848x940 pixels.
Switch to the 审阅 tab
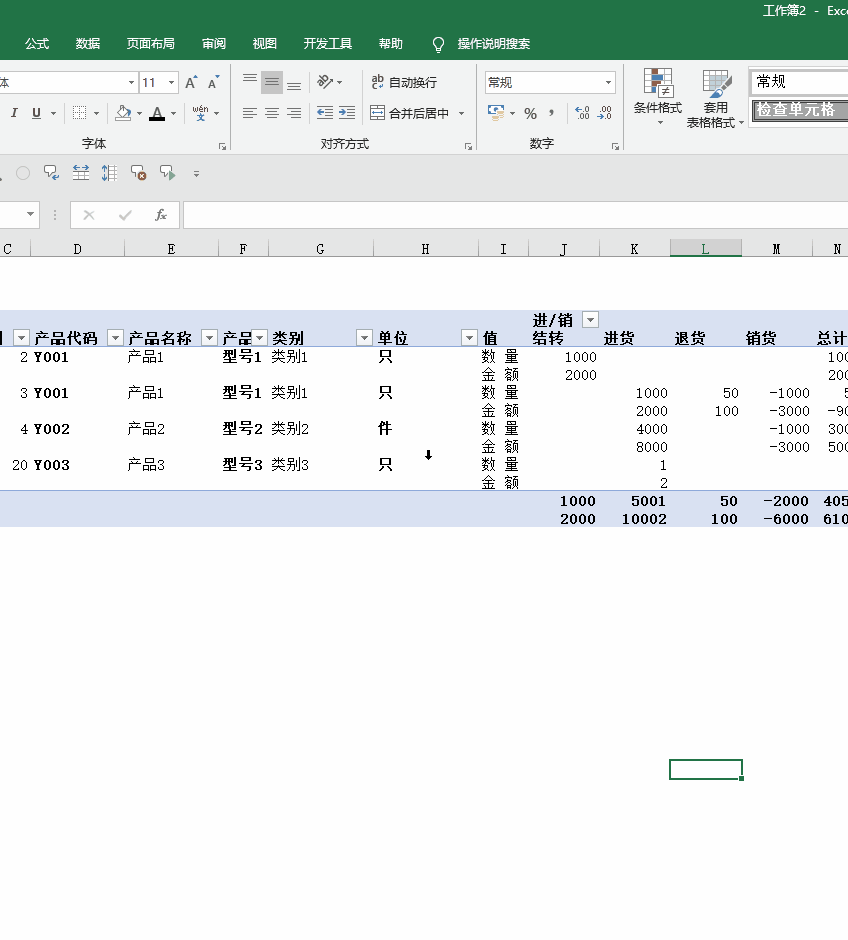[x=214, y=44]
